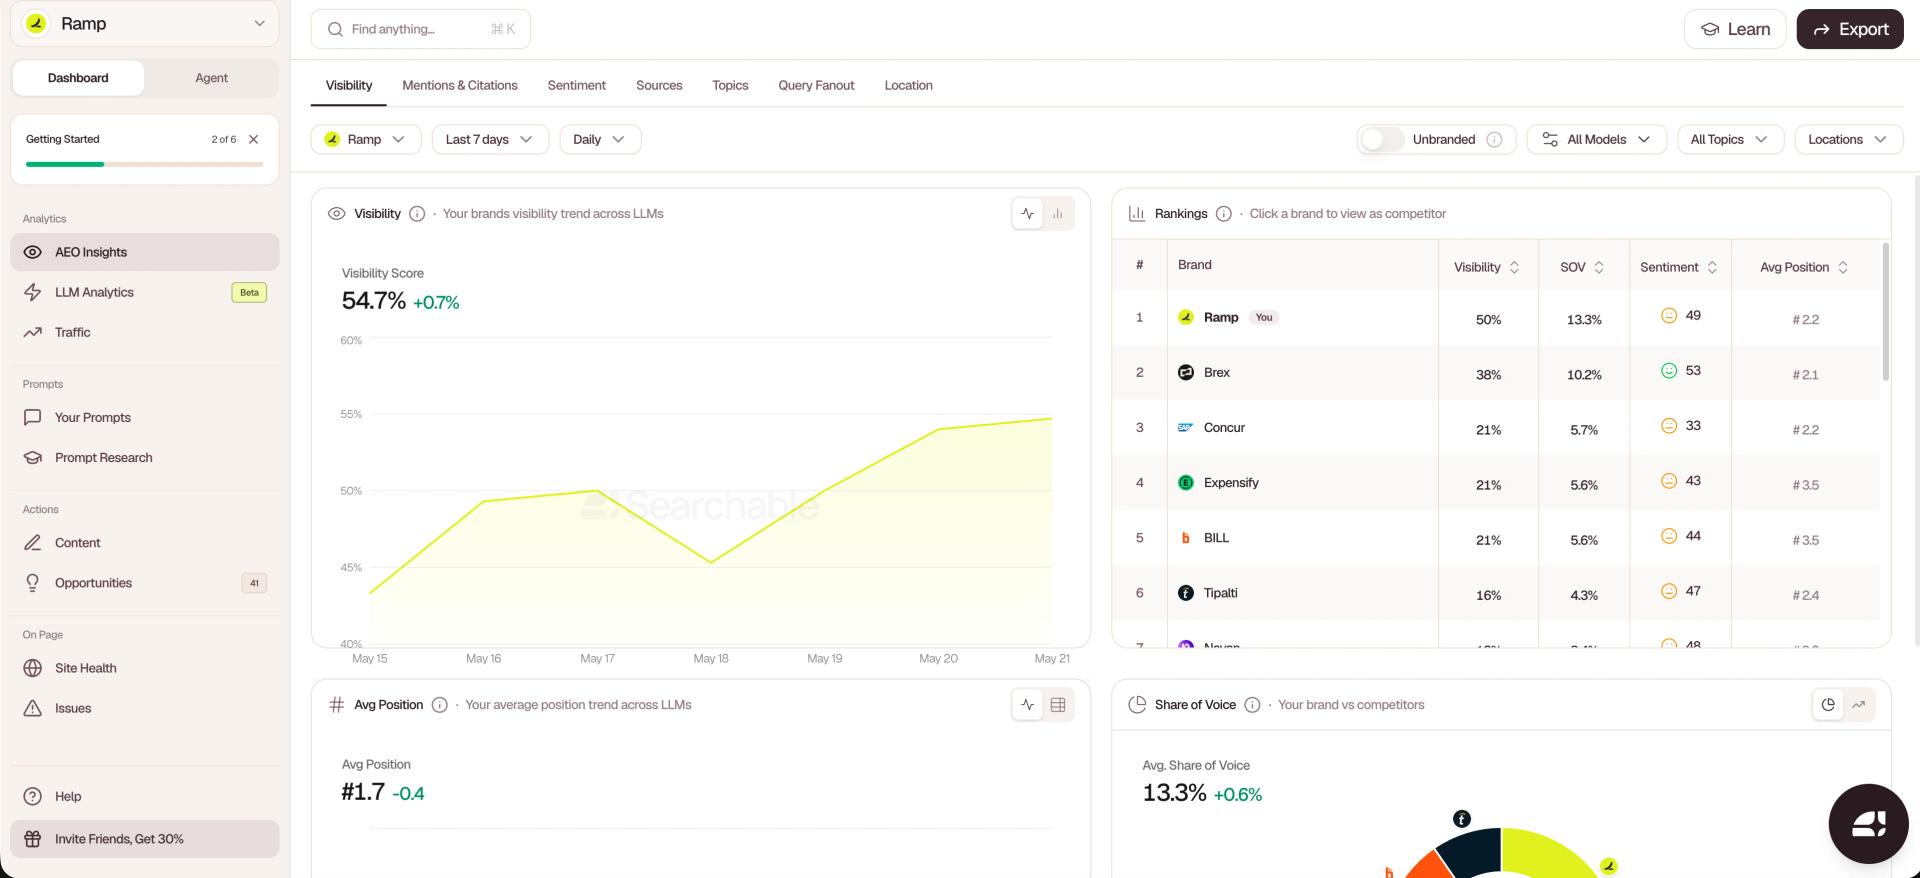
Task: Switch to the Mentions & Citations tab
Action: point(460,85)
